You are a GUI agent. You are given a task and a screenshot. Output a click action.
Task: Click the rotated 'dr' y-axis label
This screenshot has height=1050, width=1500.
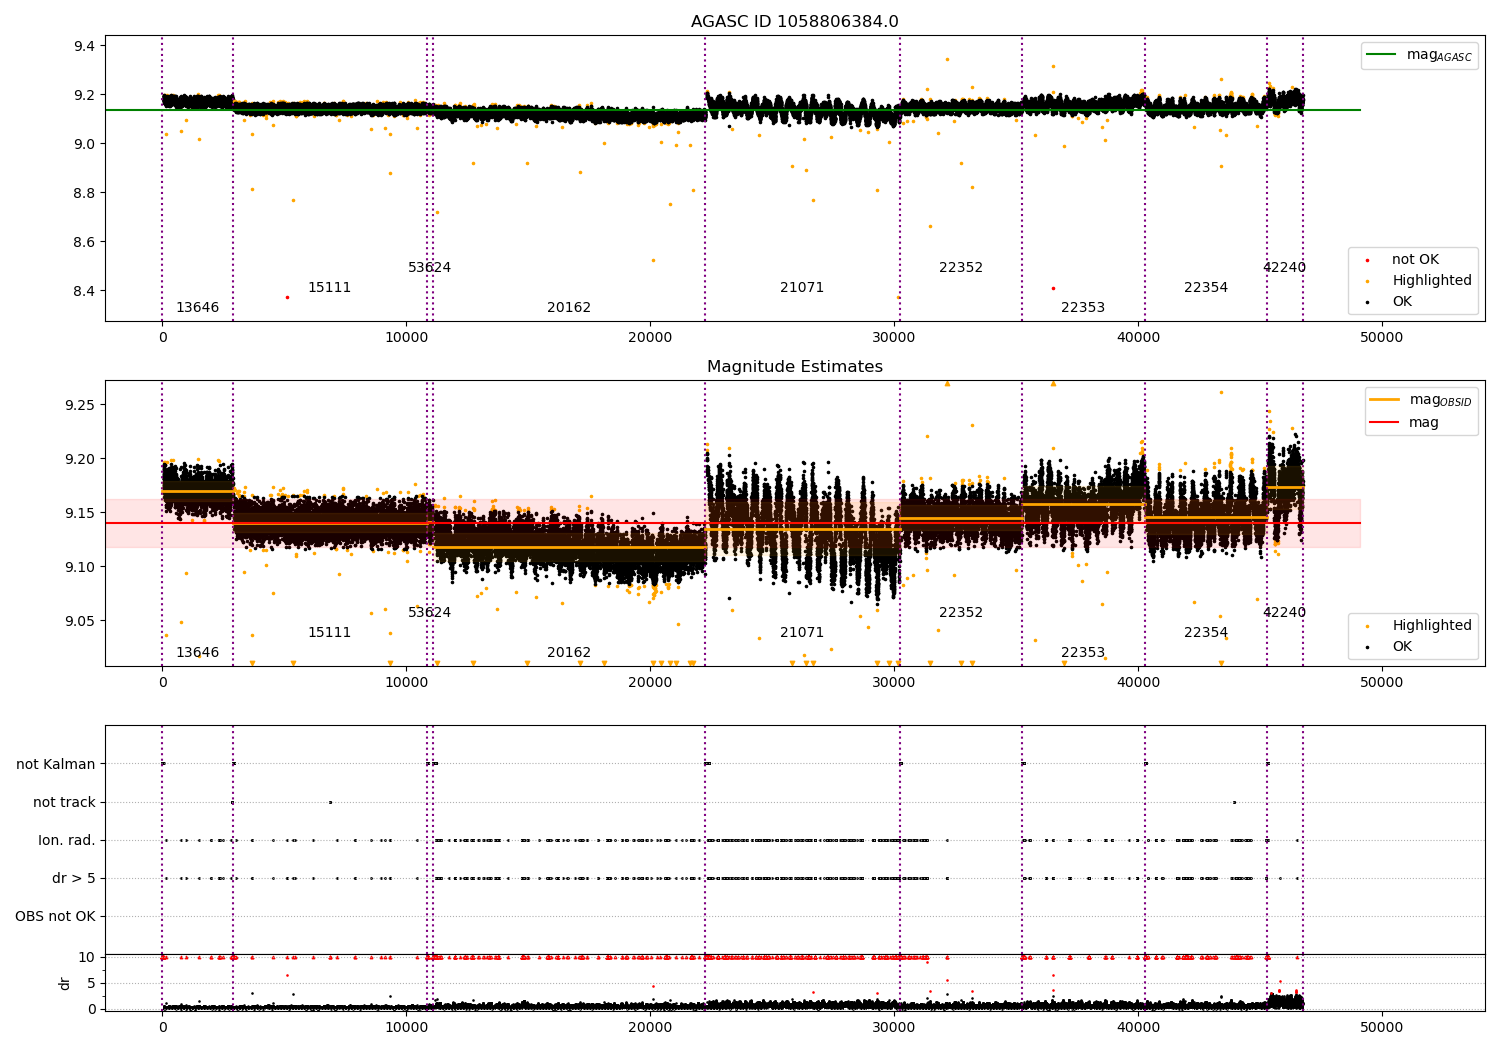(x=65, y=983)
